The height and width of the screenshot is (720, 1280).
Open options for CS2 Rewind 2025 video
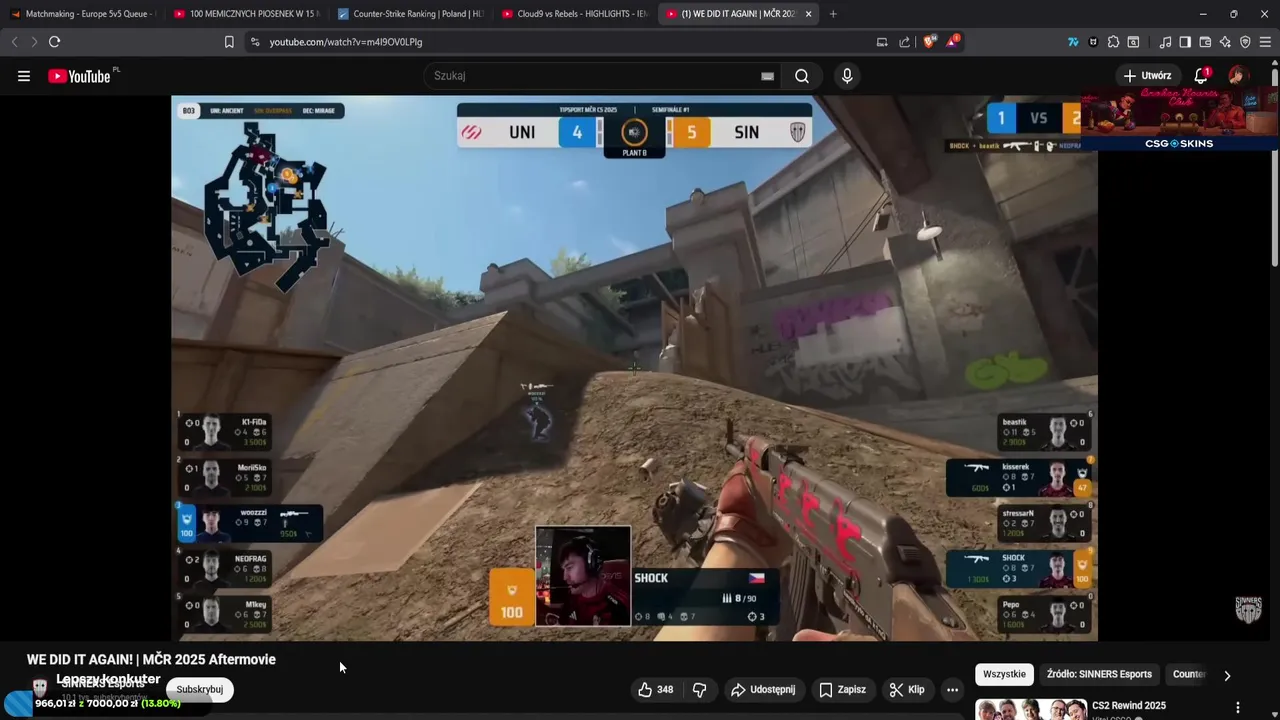1238,707
